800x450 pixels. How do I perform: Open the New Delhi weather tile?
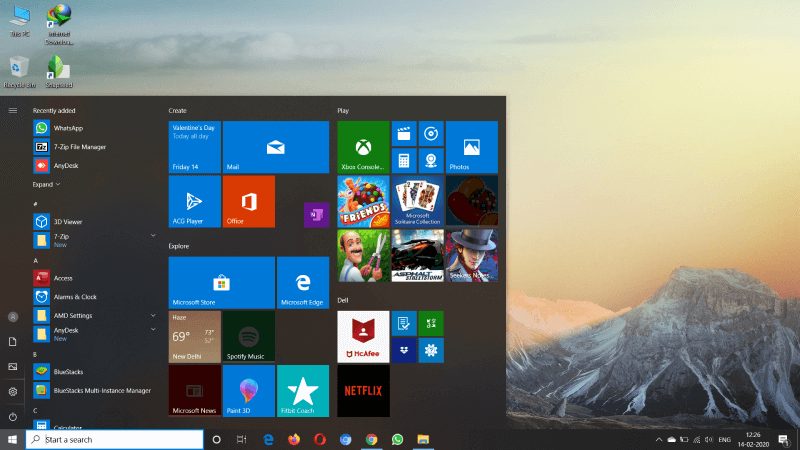coord(195,337)
